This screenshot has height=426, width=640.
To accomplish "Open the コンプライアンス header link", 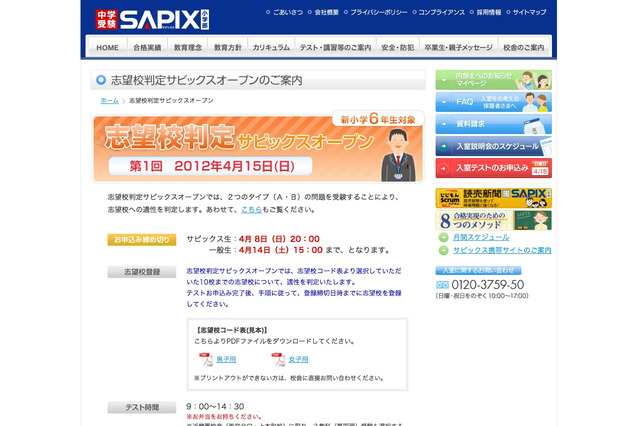I will [442, 12].
